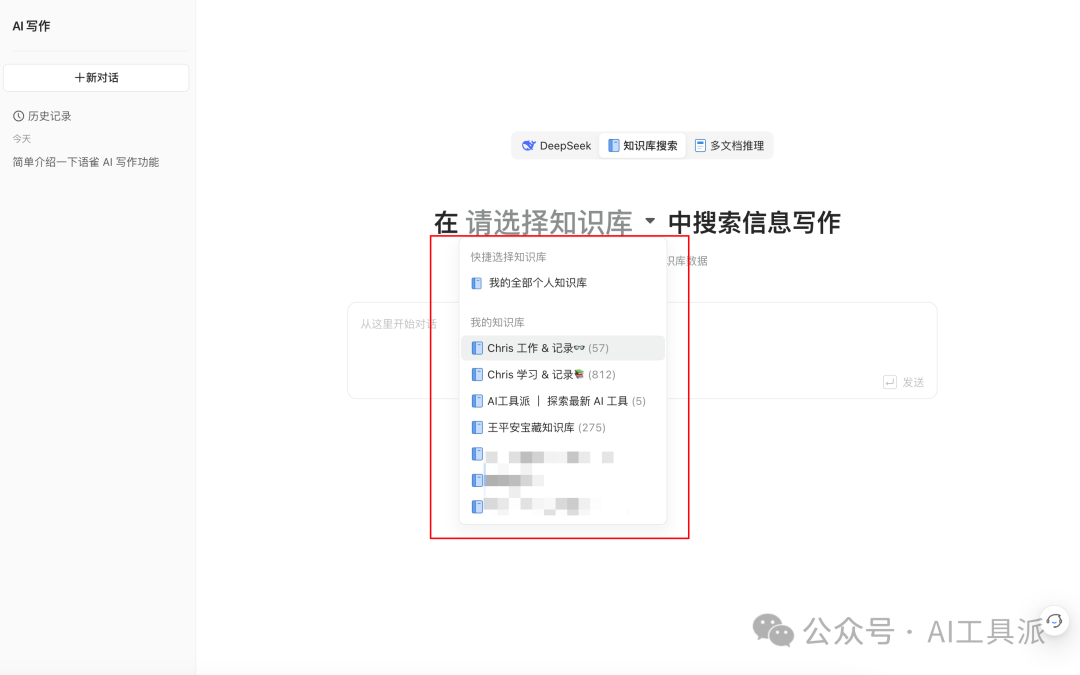Image resolution: width=1080 pixels, height=675 pixels.
Task: Click the 请选择知识库 selector text
Action: [x=549, y=222]
